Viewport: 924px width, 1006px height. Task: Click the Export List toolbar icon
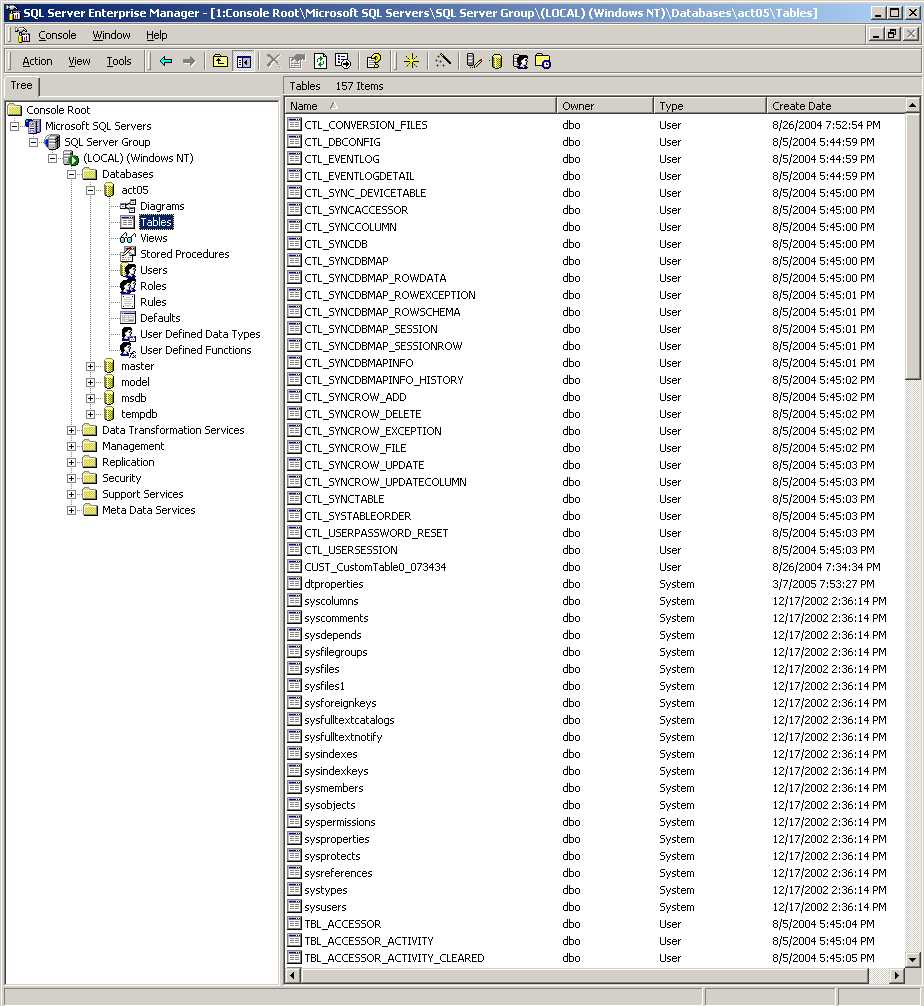click(343, 62)
